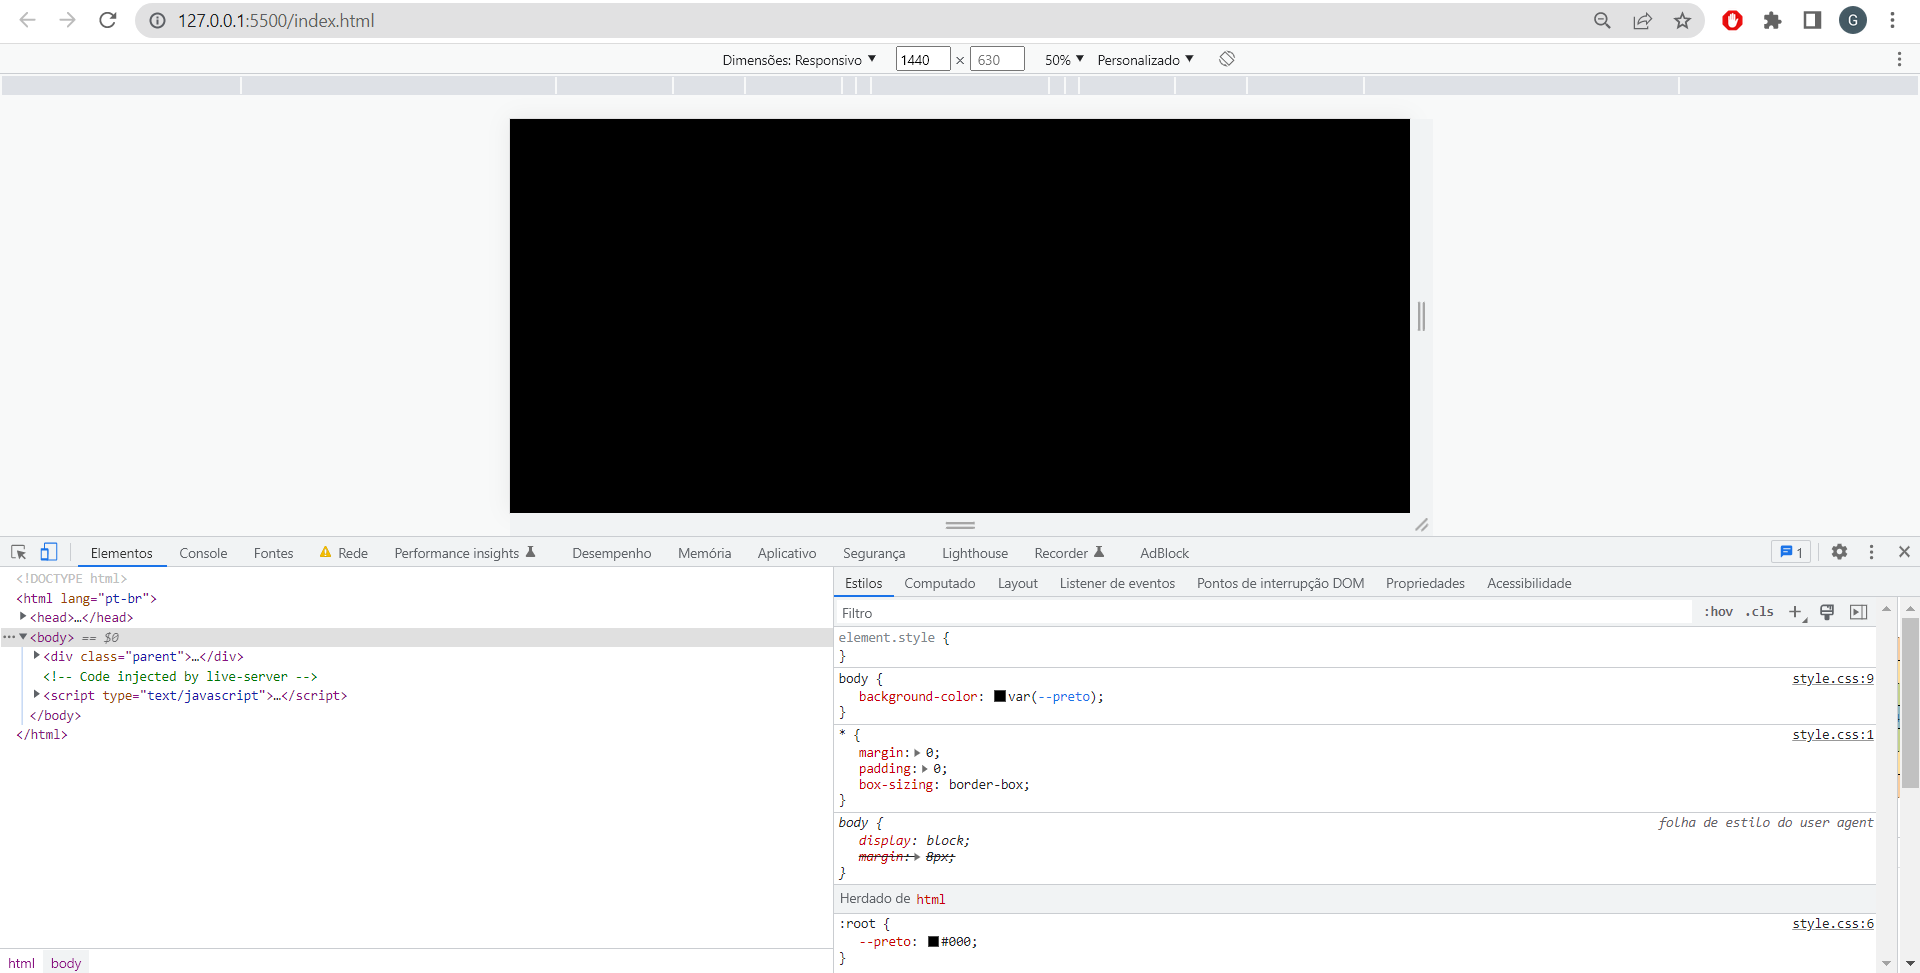Toggle :hov element state panel

[1718, 611]
